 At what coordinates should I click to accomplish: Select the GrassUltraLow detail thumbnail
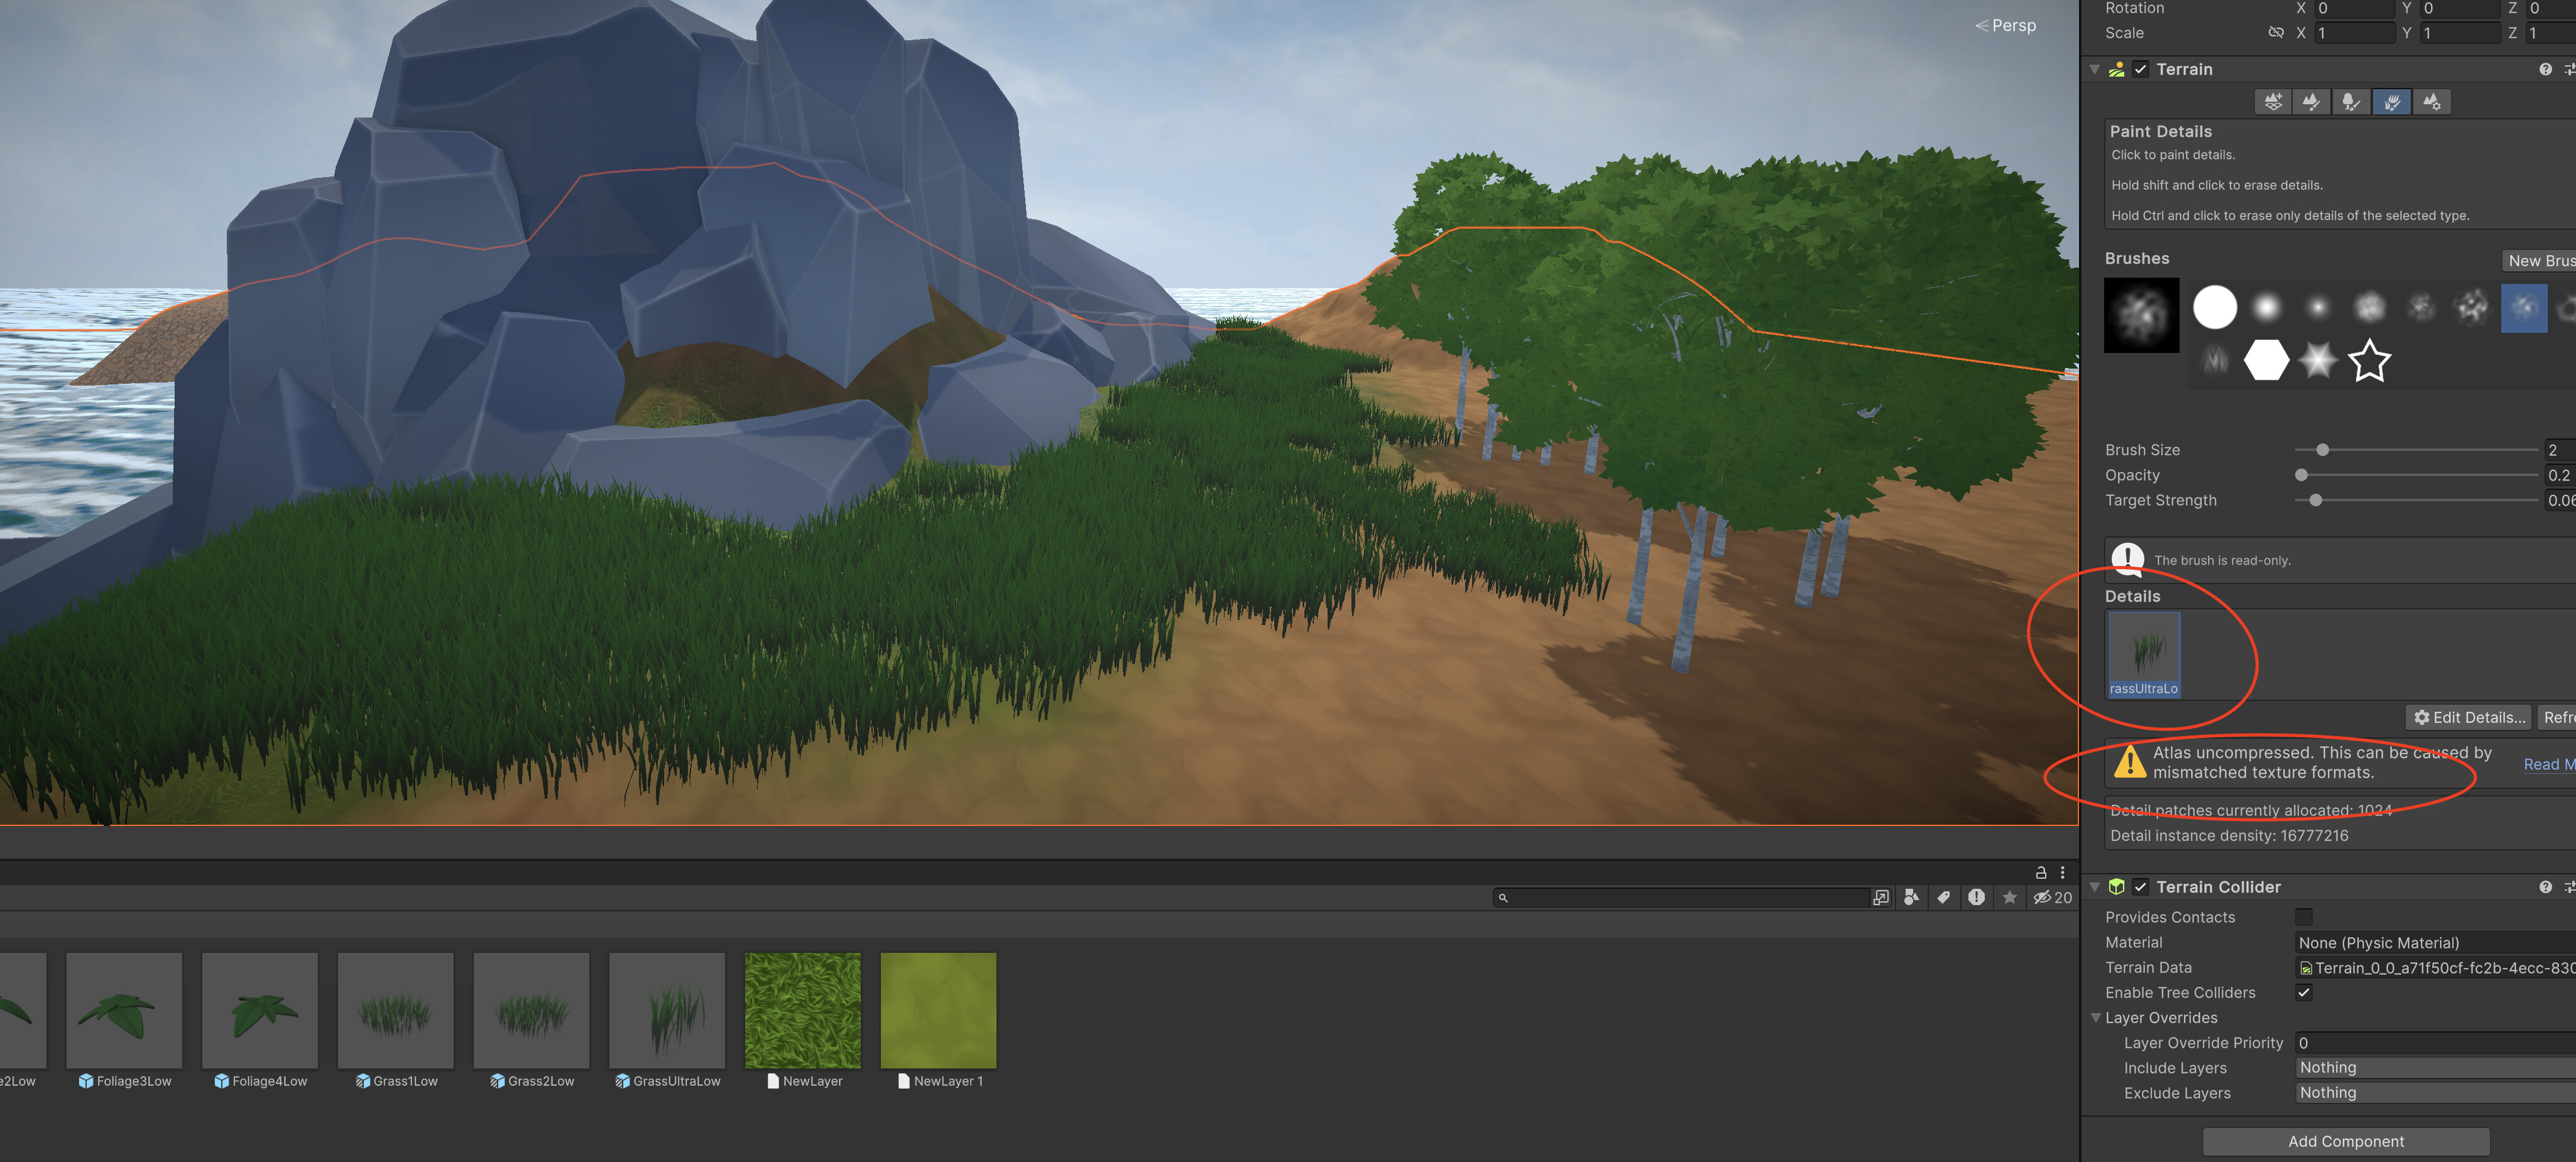pyautogui.click(x=667, y=1010)
